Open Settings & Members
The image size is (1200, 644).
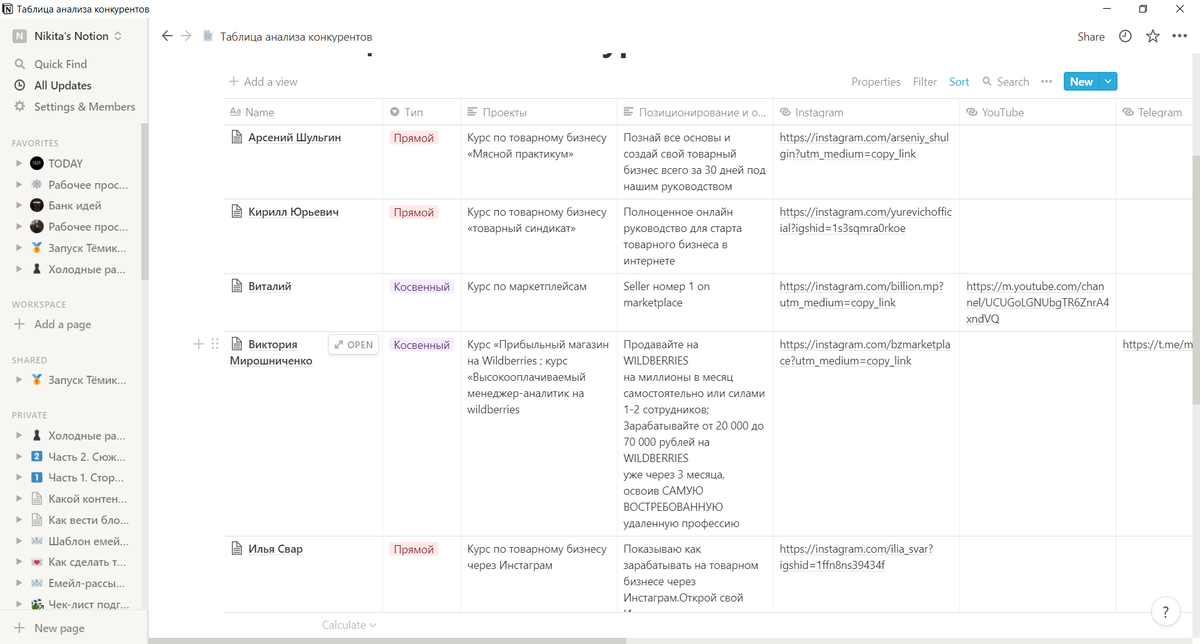point(84,107)
